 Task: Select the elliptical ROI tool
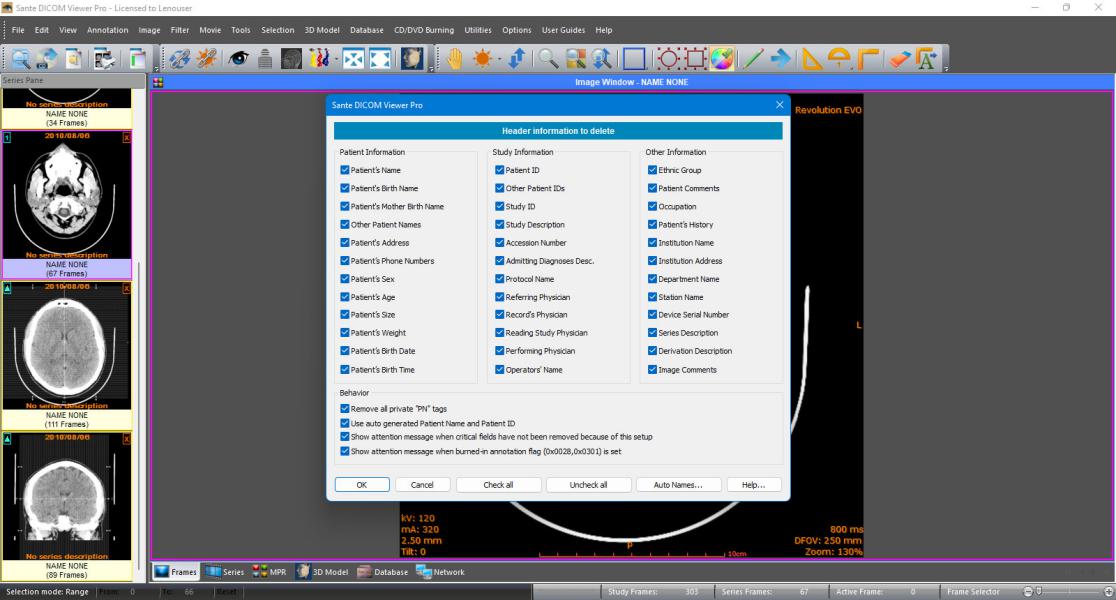pos(668,58)
